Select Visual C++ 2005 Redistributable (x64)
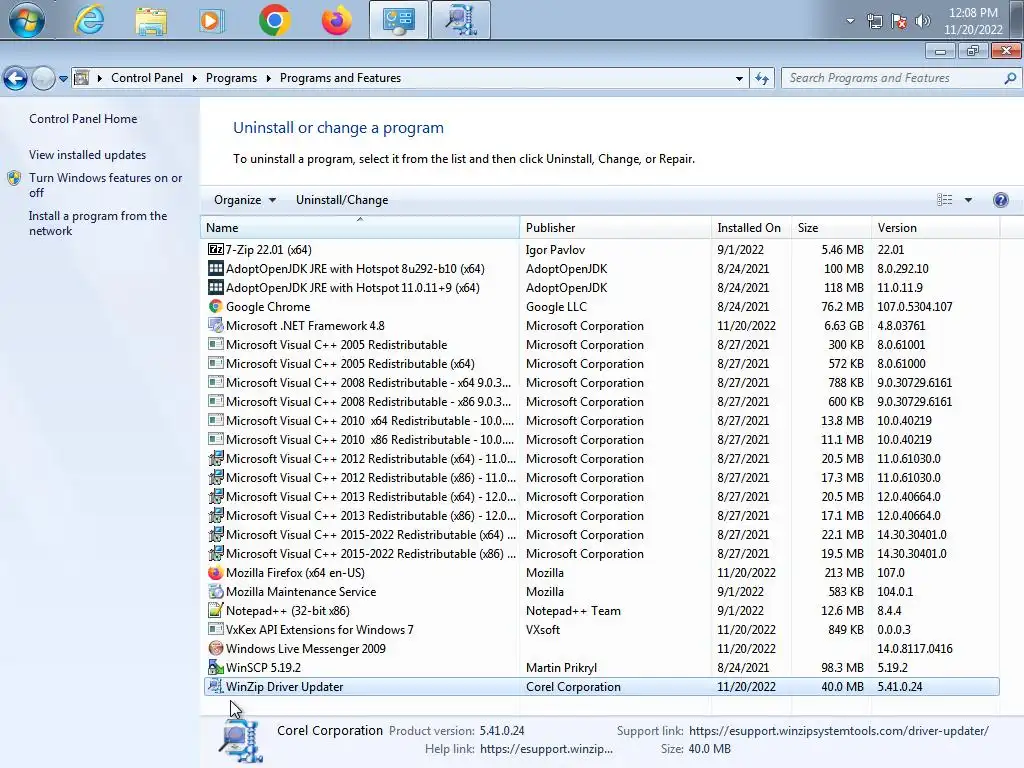Viewport: 1024px width, 768px height. pos(601,364)
